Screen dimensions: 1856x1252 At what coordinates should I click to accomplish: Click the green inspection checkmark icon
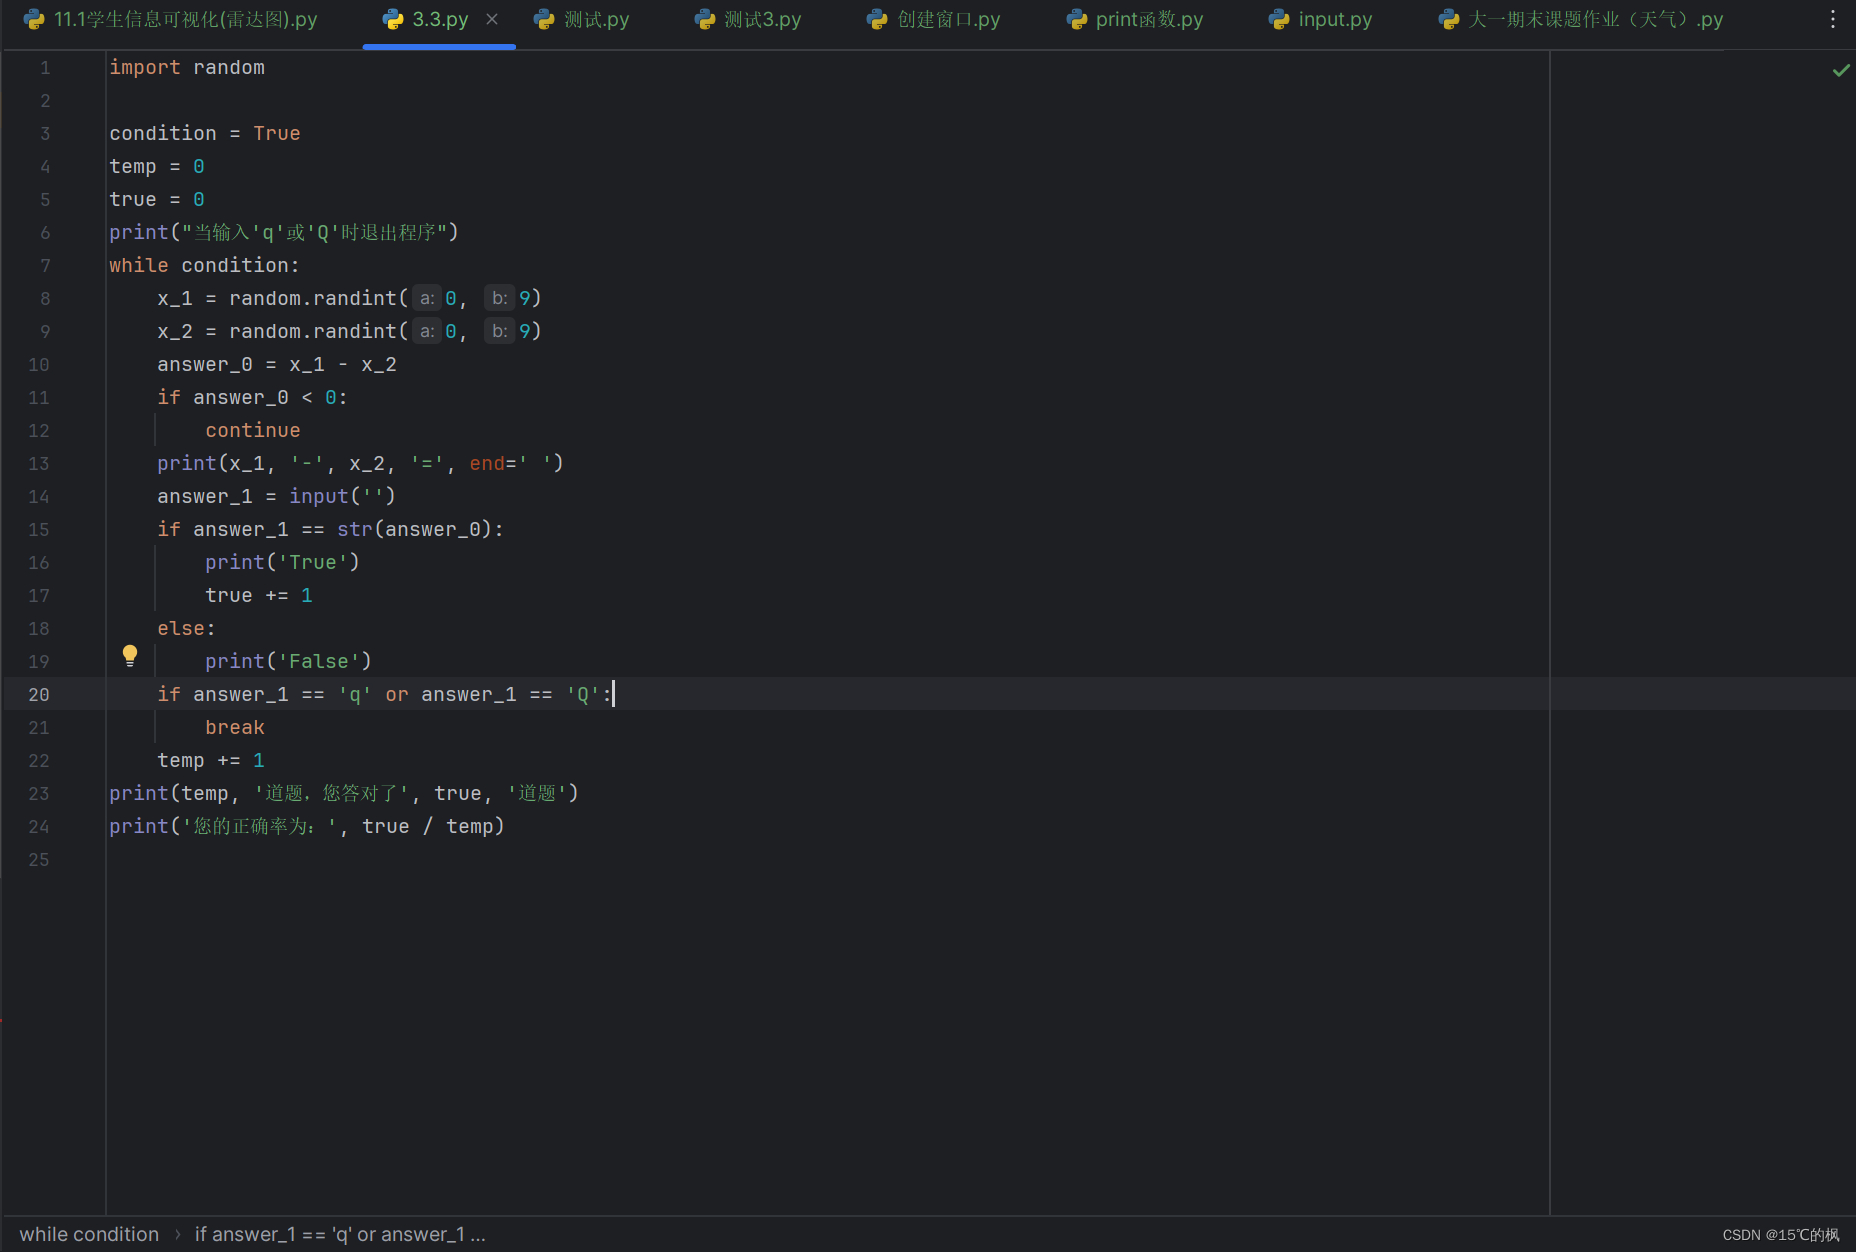click(x=1841, y=70)
